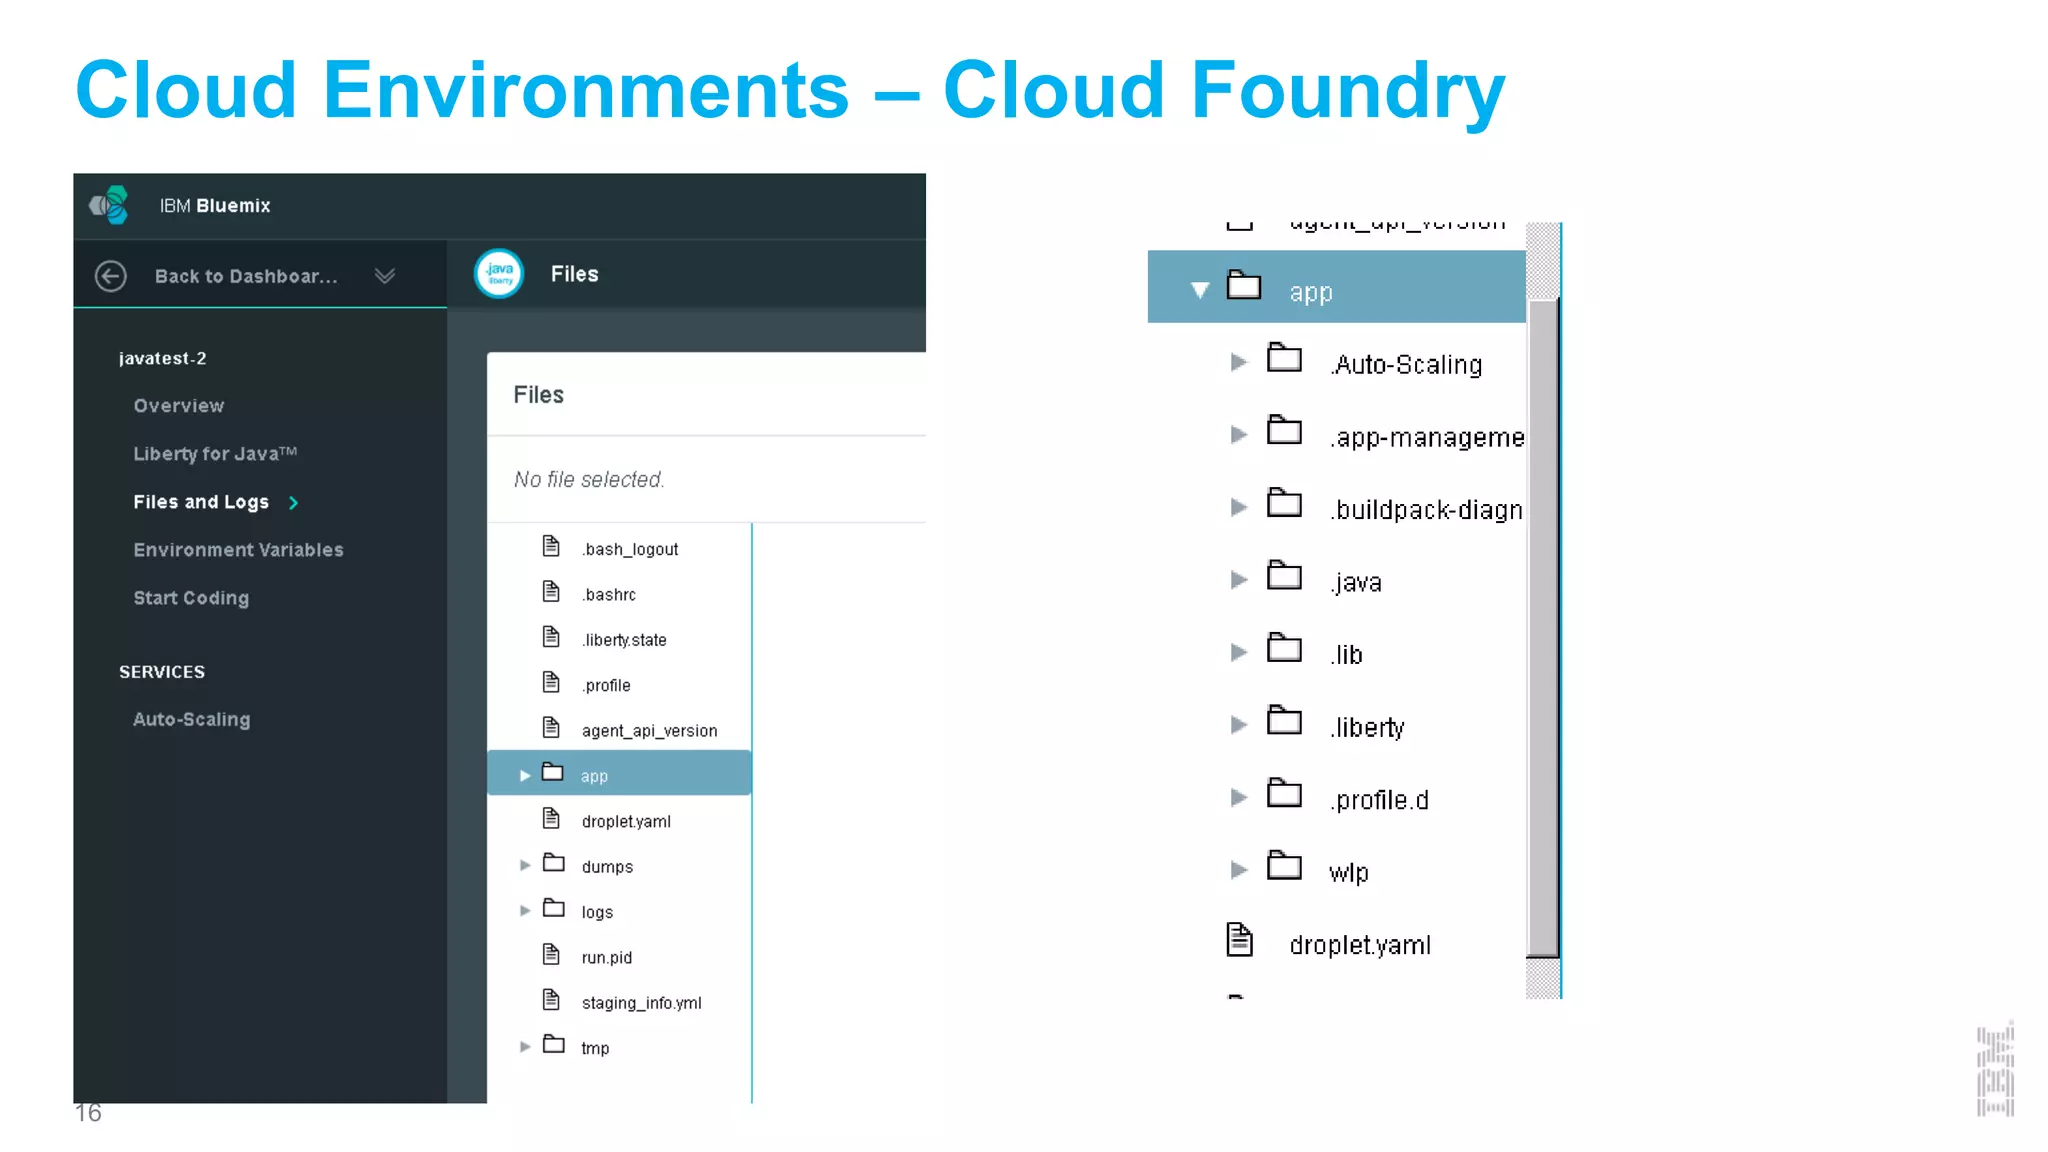
Task: Click the staging_info.yml file icon
Action: [x=551, y=999]
